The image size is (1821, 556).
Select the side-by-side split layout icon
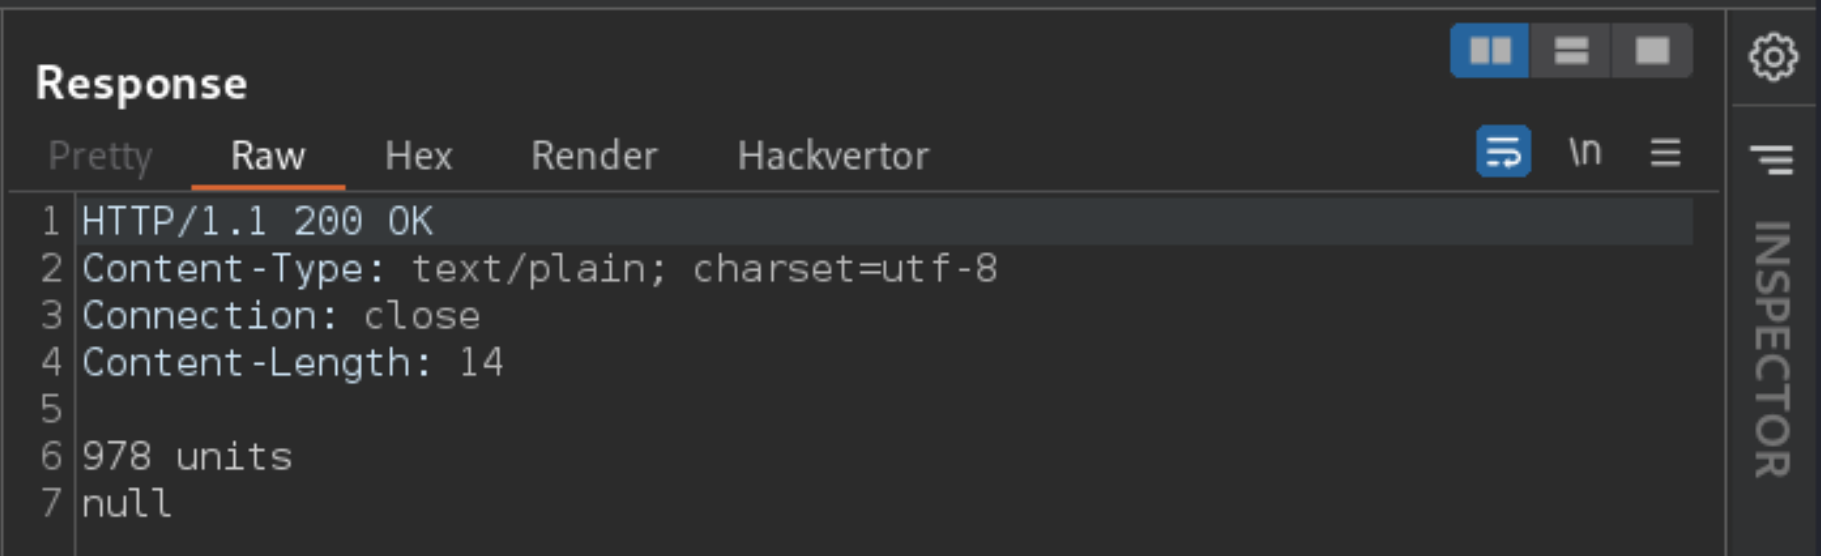(1490, 50)
